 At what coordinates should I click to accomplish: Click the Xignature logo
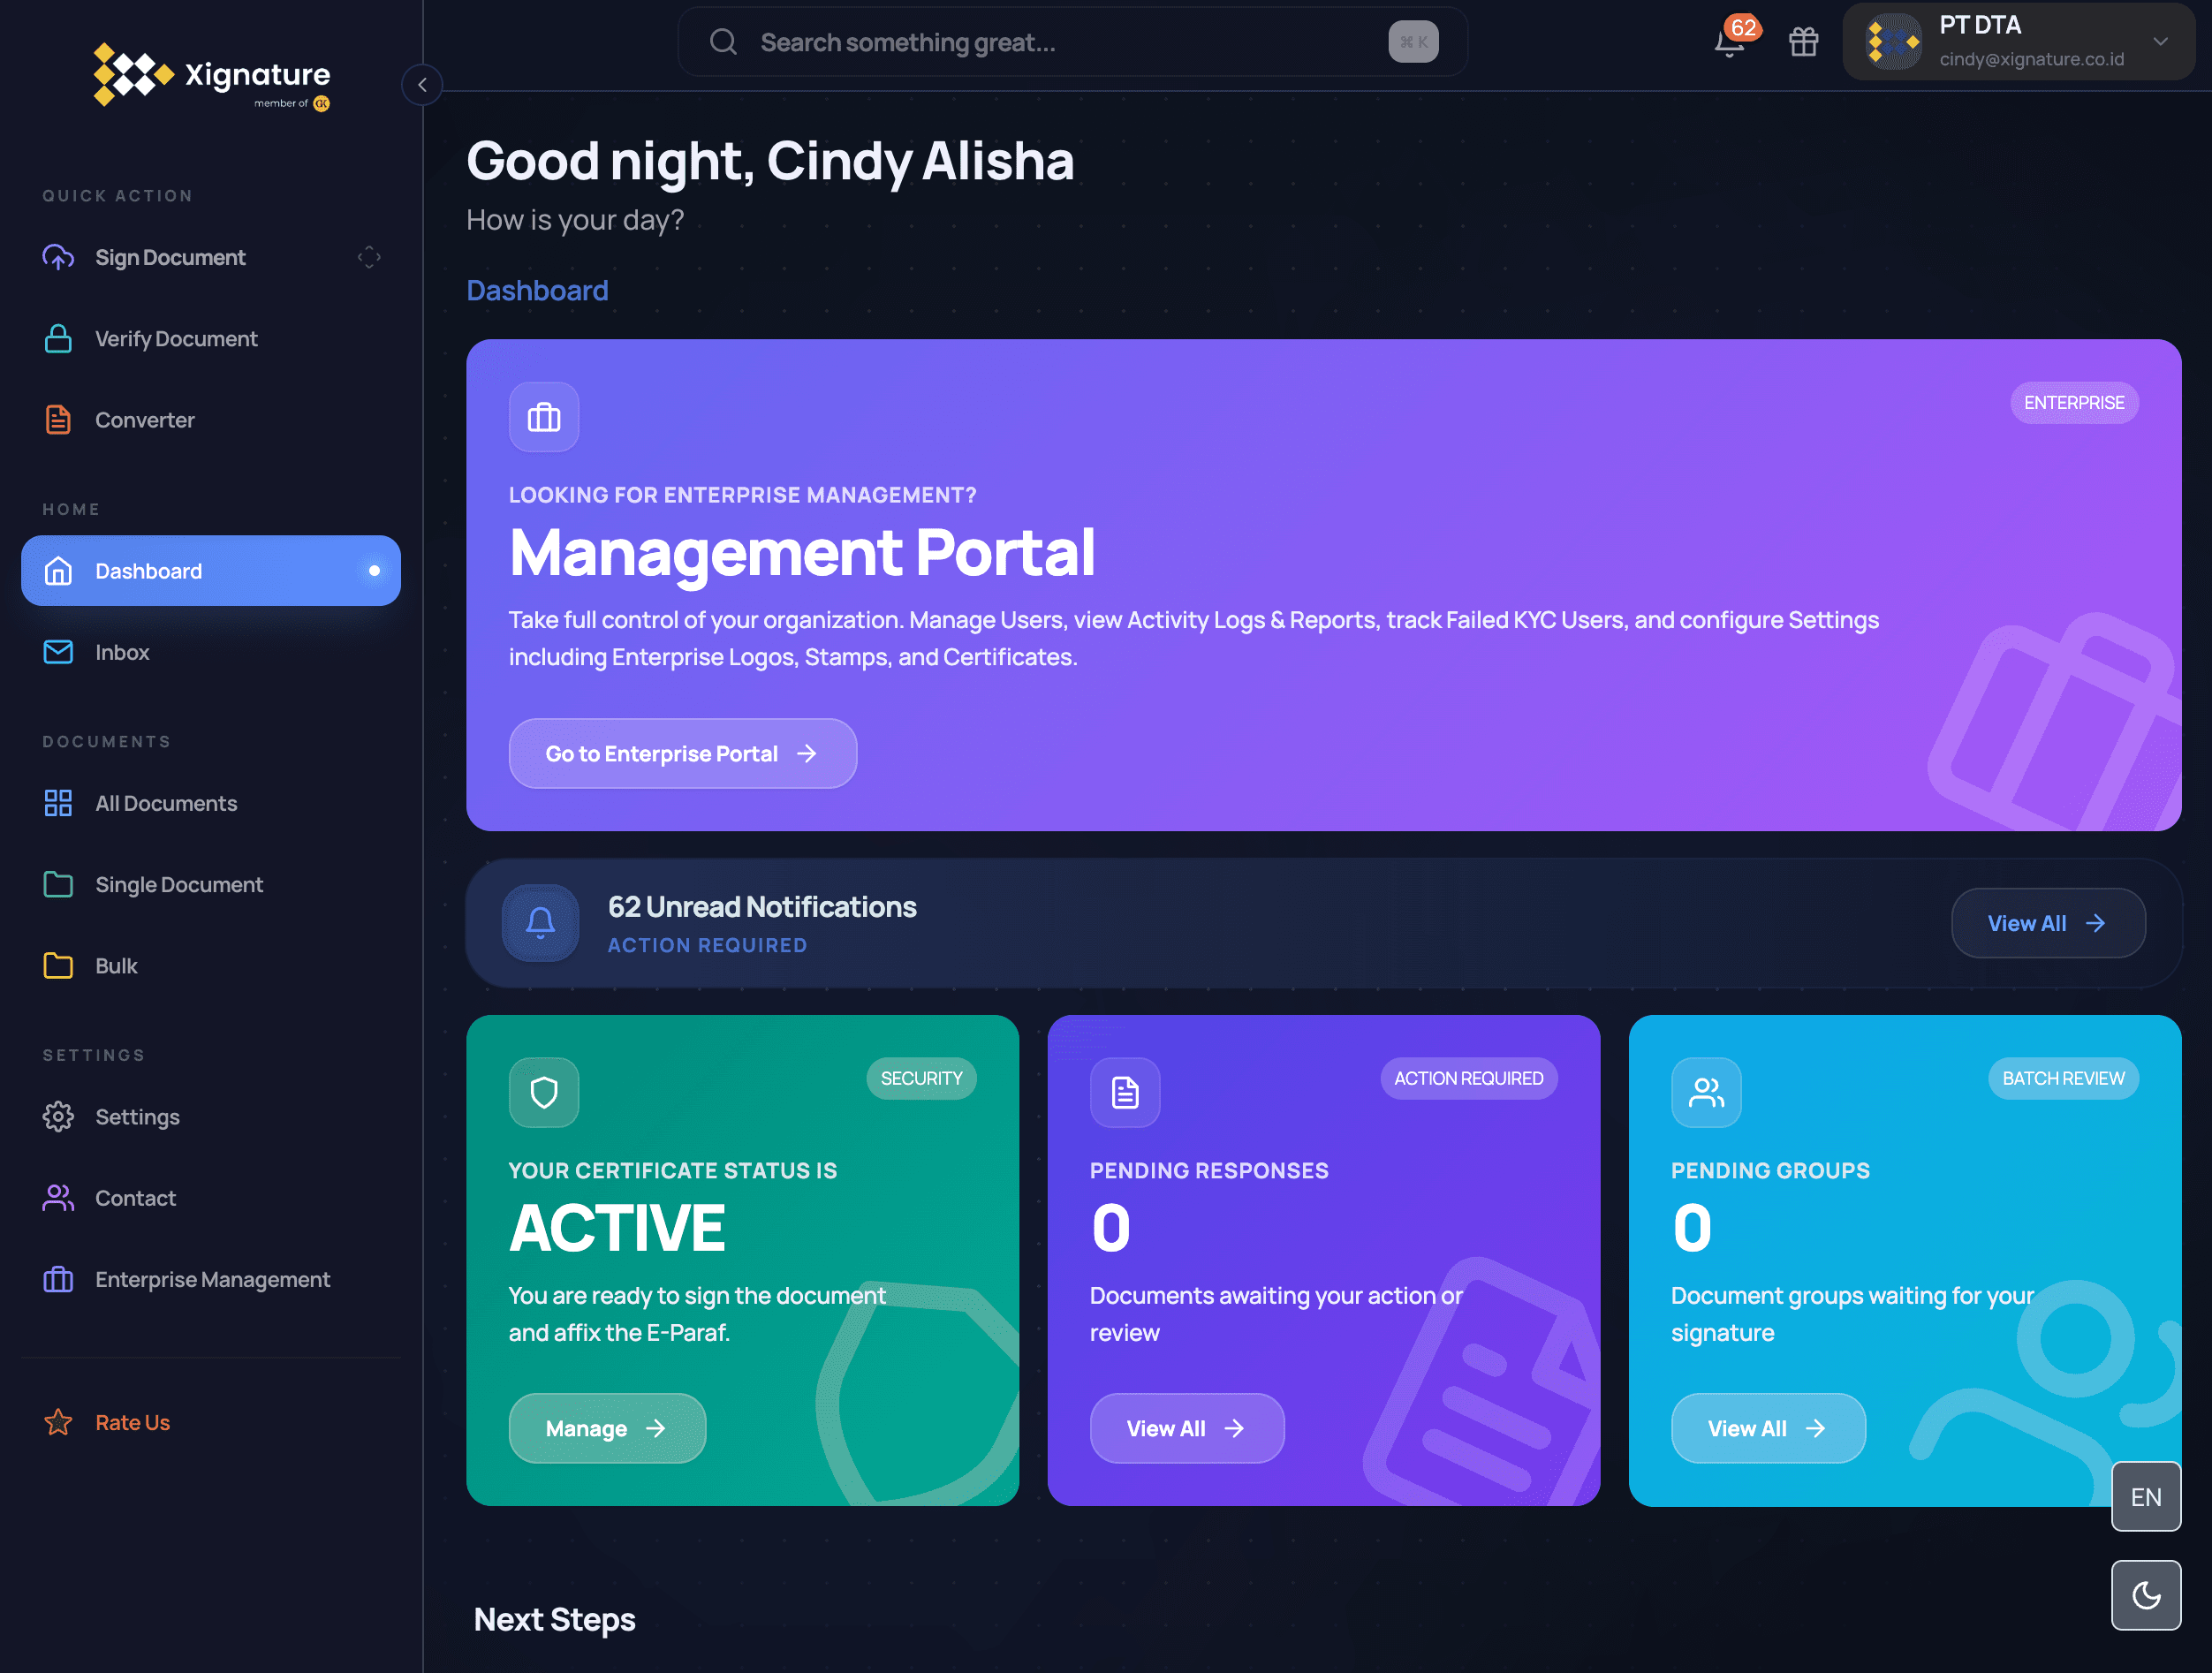[212, 76]
